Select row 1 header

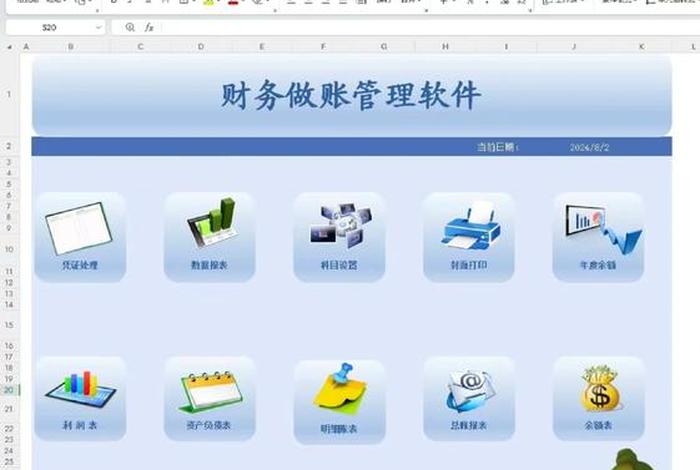[9, 94]
